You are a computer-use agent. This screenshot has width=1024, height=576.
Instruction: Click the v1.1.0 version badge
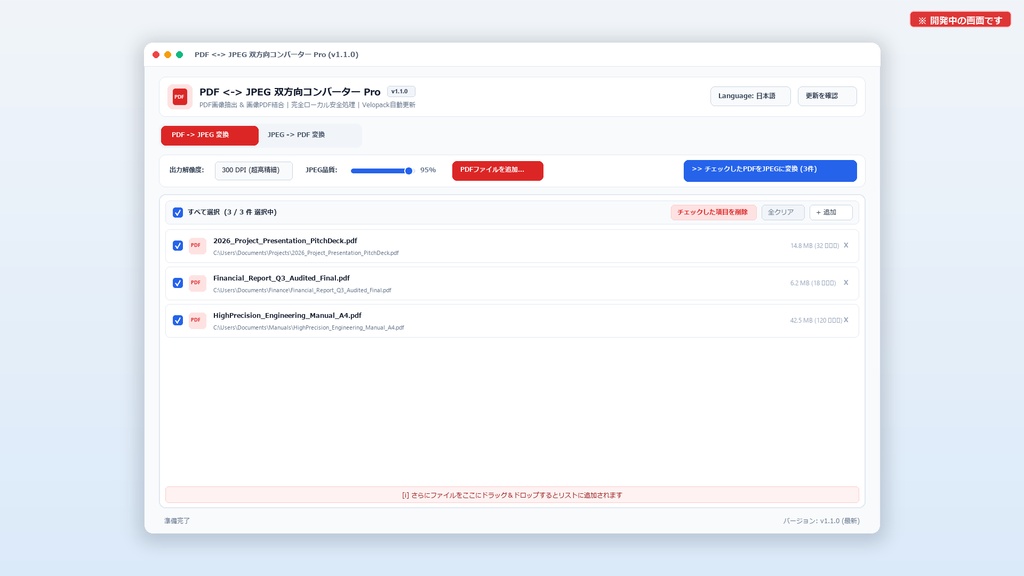coord(400,91)
